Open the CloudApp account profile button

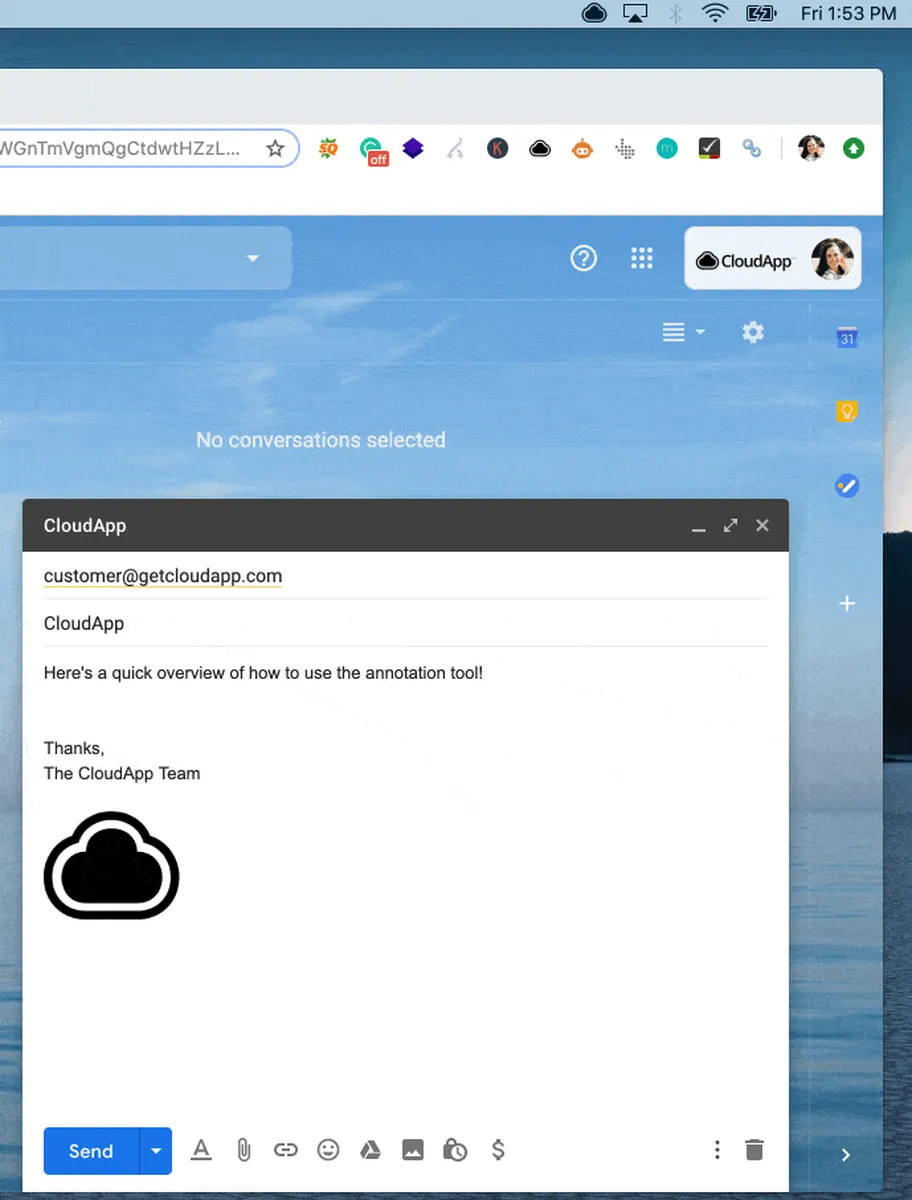click(773, 258)
